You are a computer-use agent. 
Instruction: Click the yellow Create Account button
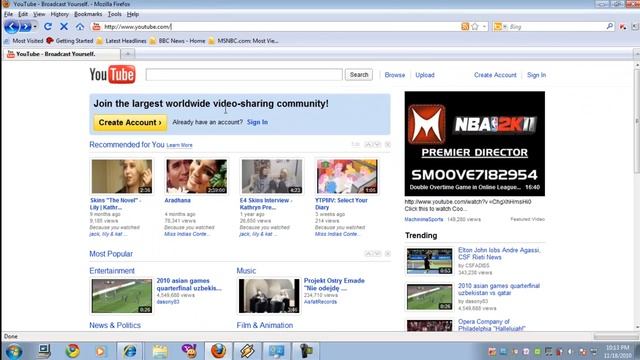[130, 122]
